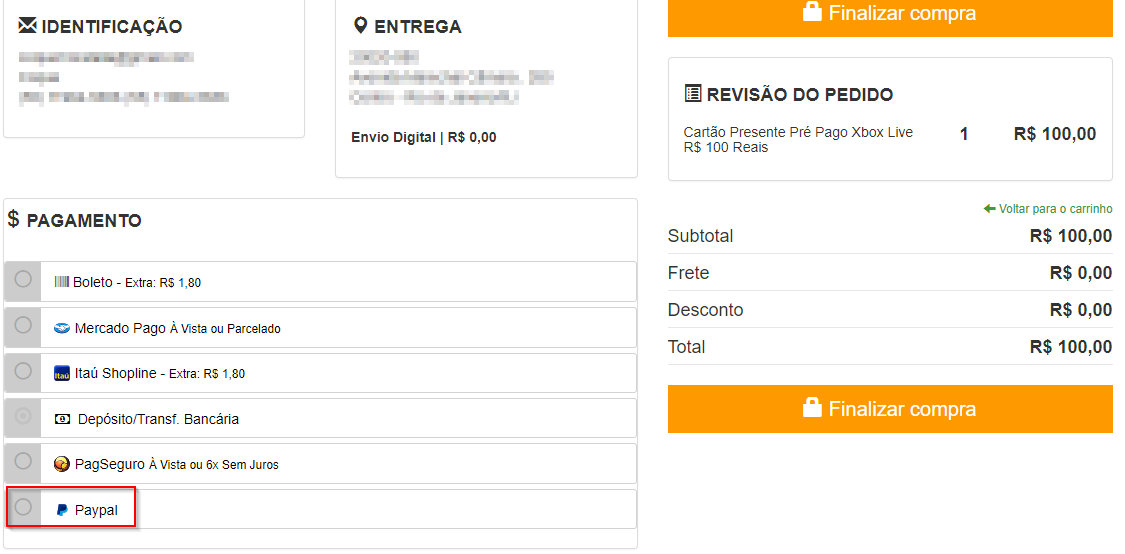The height and width of the screenshot is (554, 1125).
Task: Click the PayPal logo icon
Action: (x=62, y=510)
